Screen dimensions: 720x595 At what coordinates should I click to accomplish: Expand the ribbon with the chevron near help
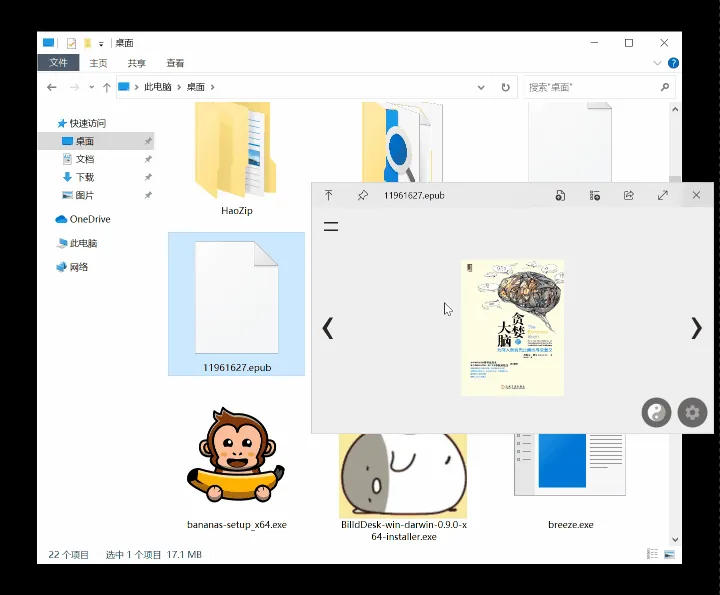coord(657,63)
